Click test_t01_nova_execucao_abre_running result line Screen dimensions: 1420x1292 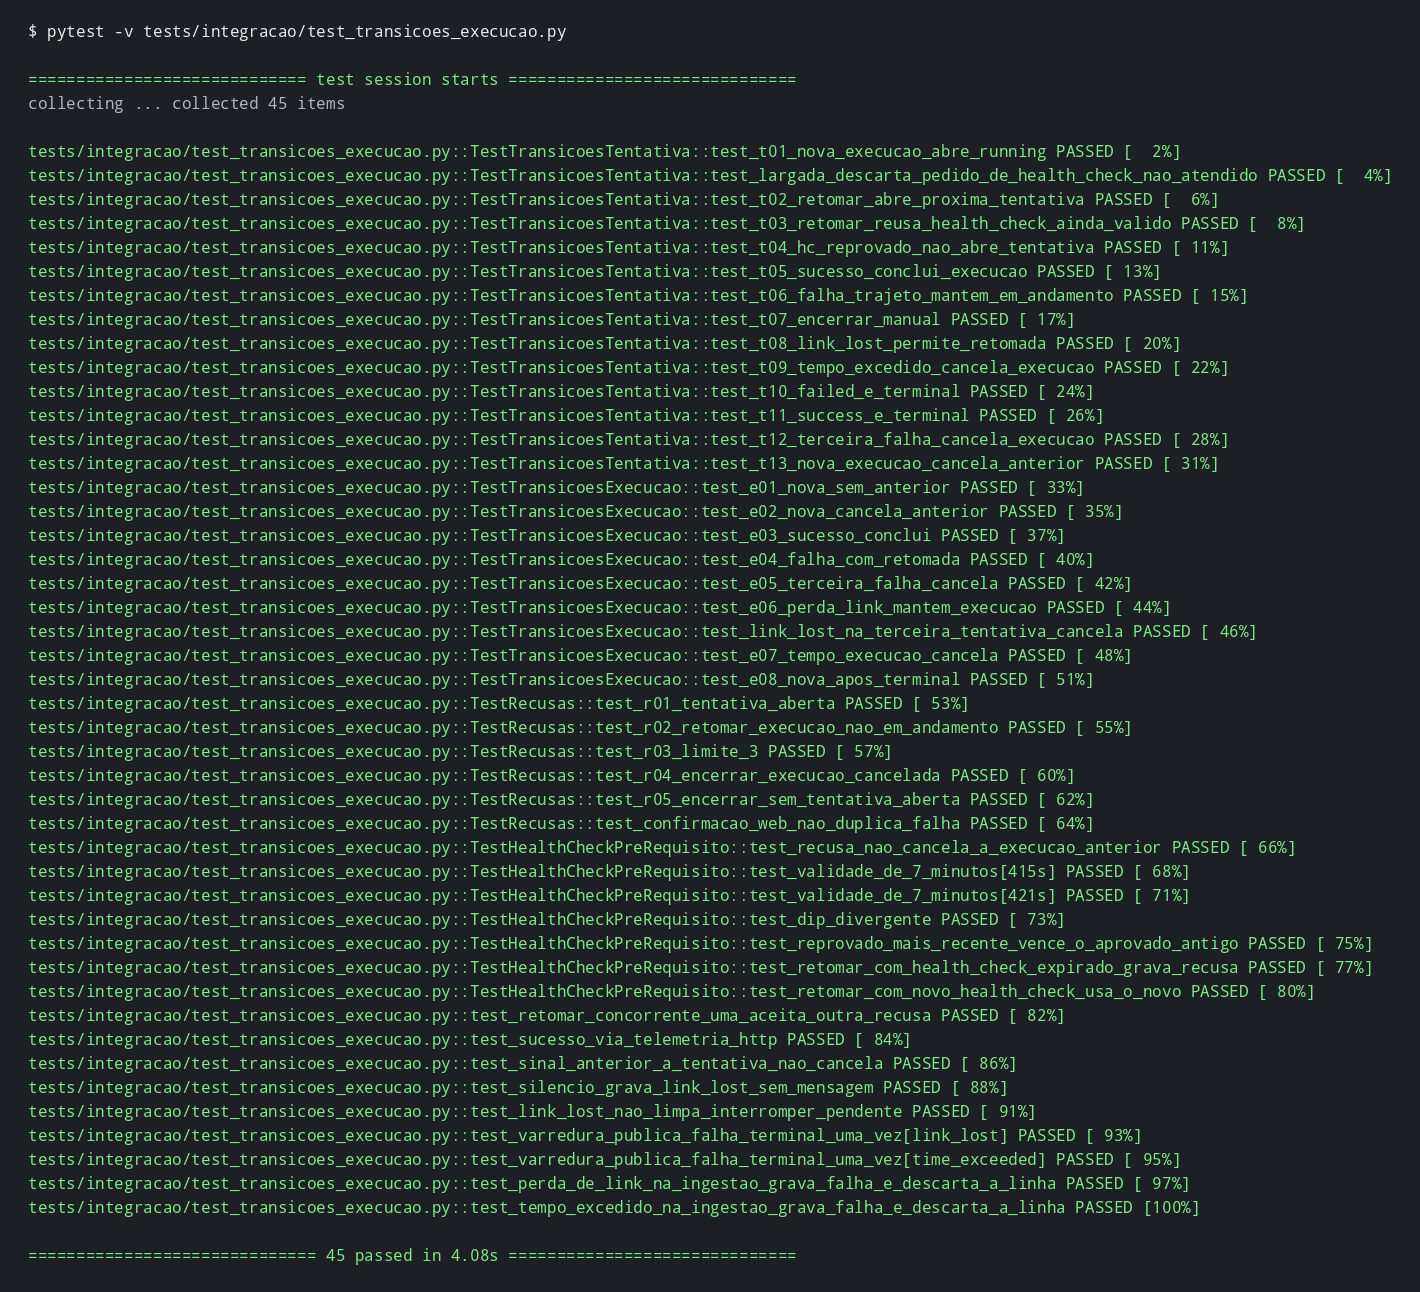click(x=604, y=152)
